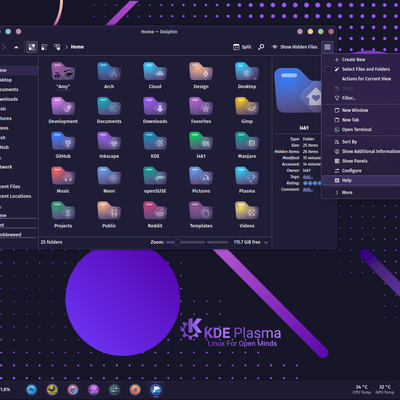
Task: Choose Filter... from the menu
Action: (x=361, y=98)
